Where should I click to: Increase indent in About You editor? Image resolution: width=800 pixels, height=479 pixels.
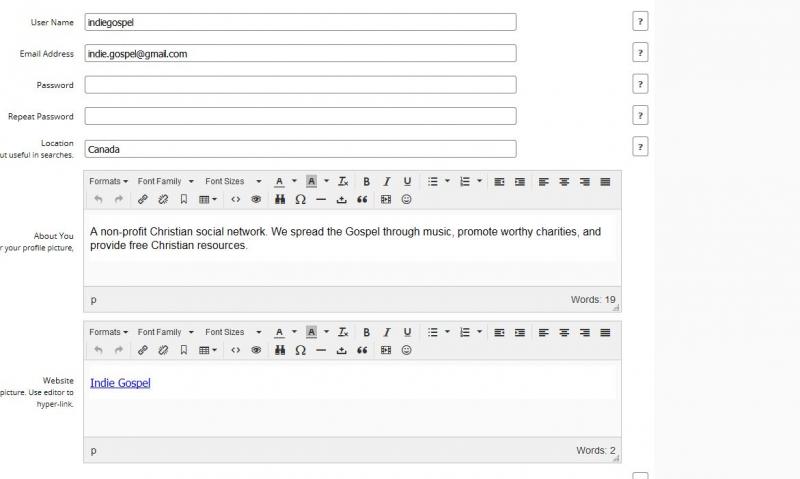pos(520,182)
